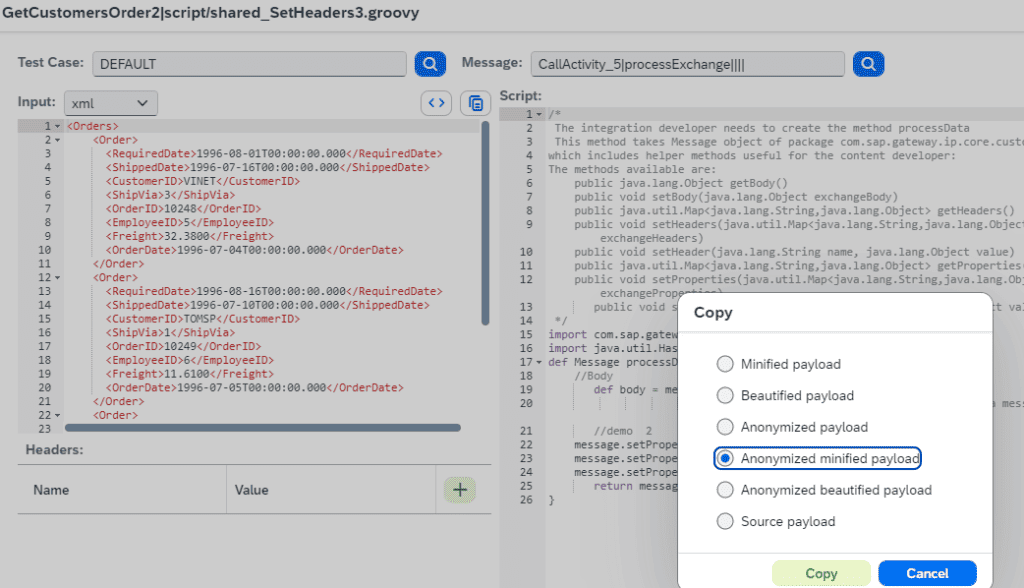This screenshot has height=588, width=1024.
Task: Click the Freight 11.6100 line
Action: [189, 374]
